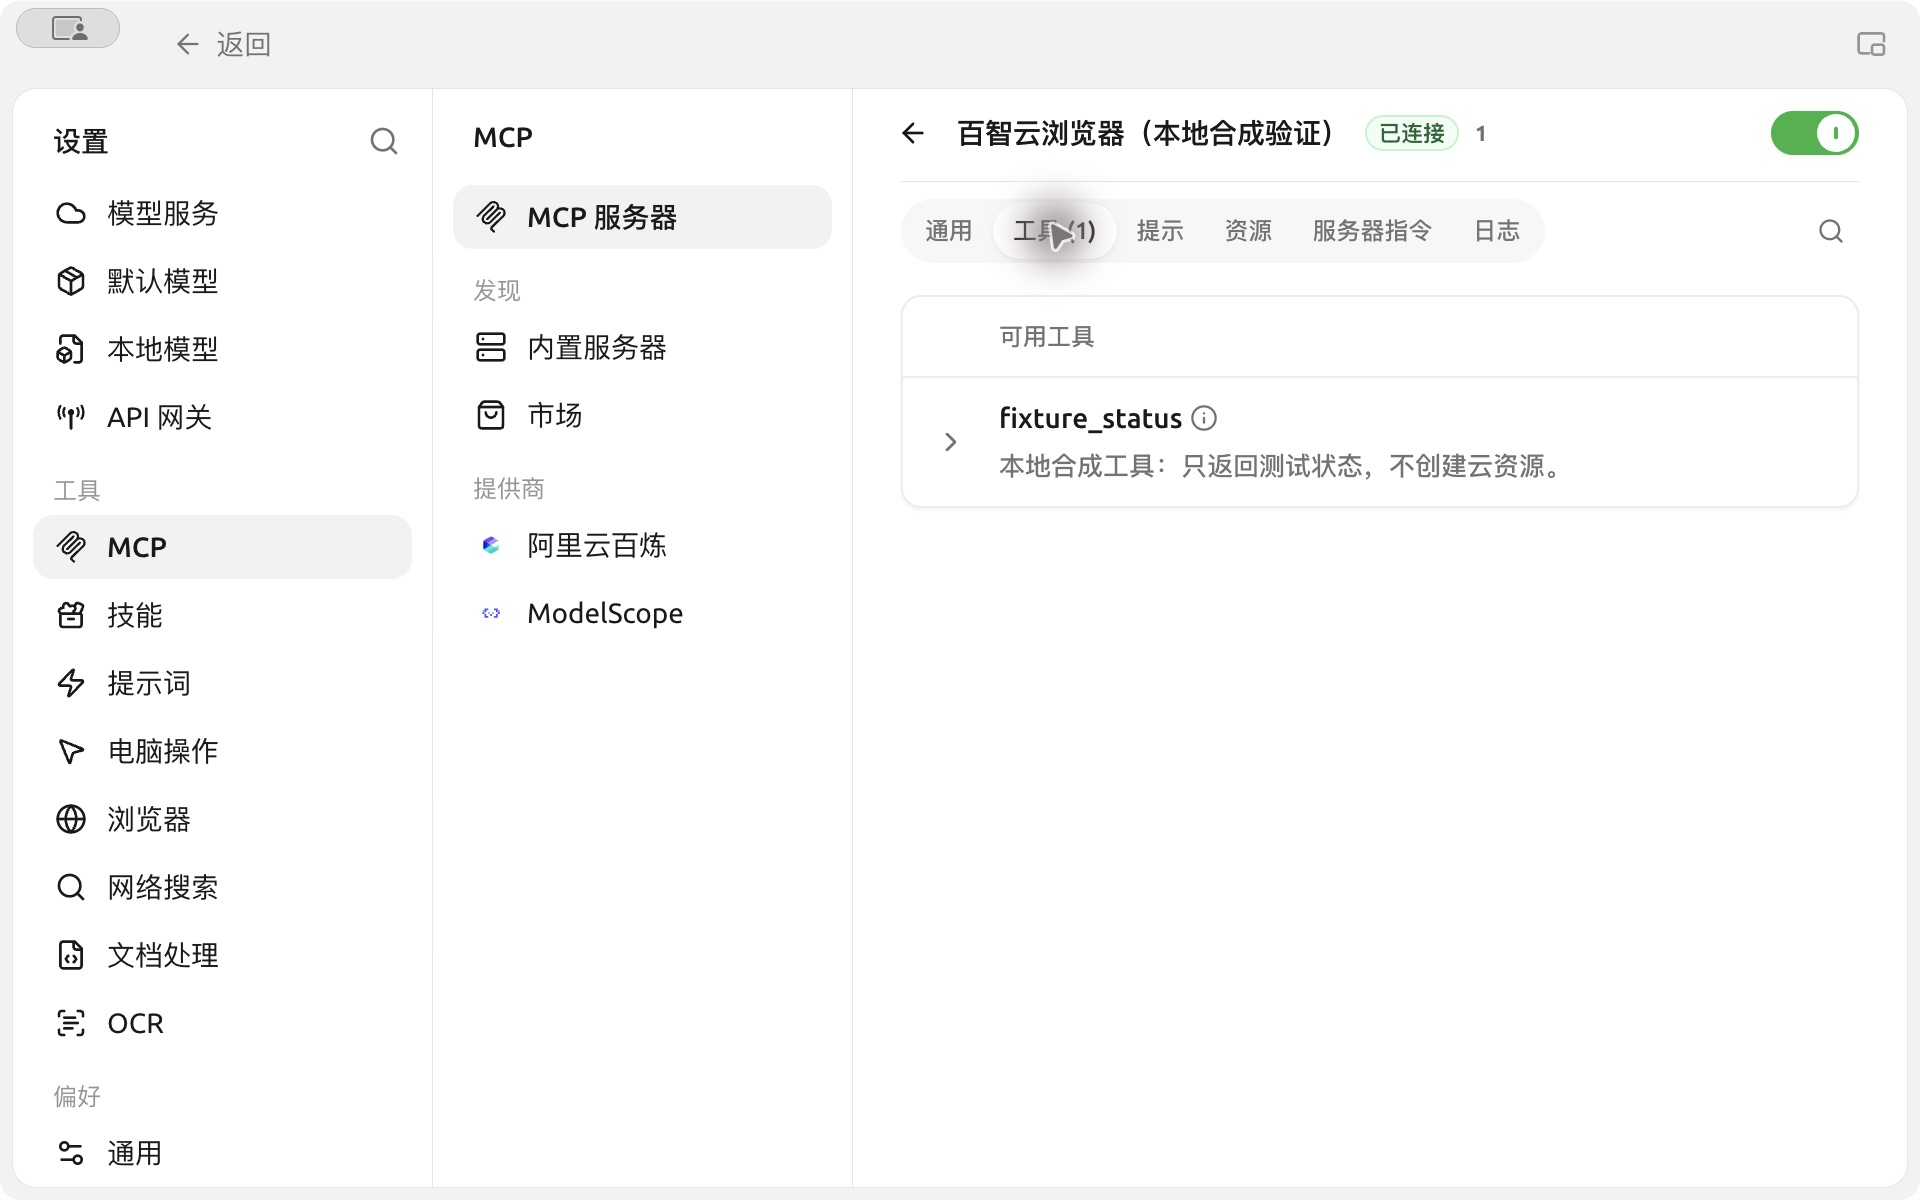Open 提示词 lightning icon

(71, 683)
